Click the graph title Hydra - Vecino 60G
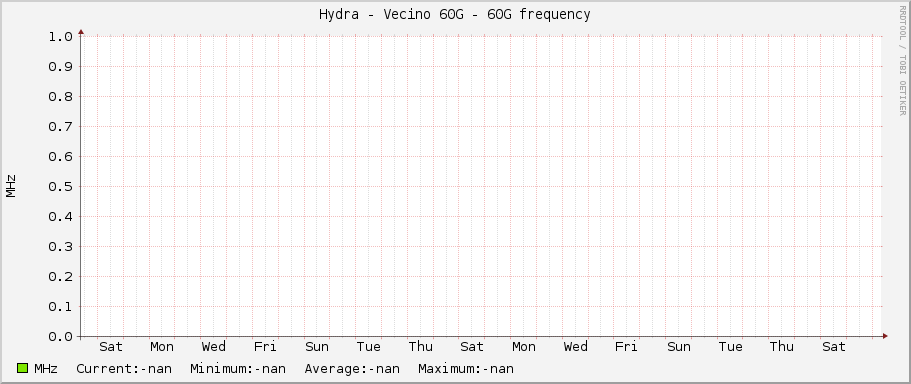The image size is (911, 384). [454, 15]
